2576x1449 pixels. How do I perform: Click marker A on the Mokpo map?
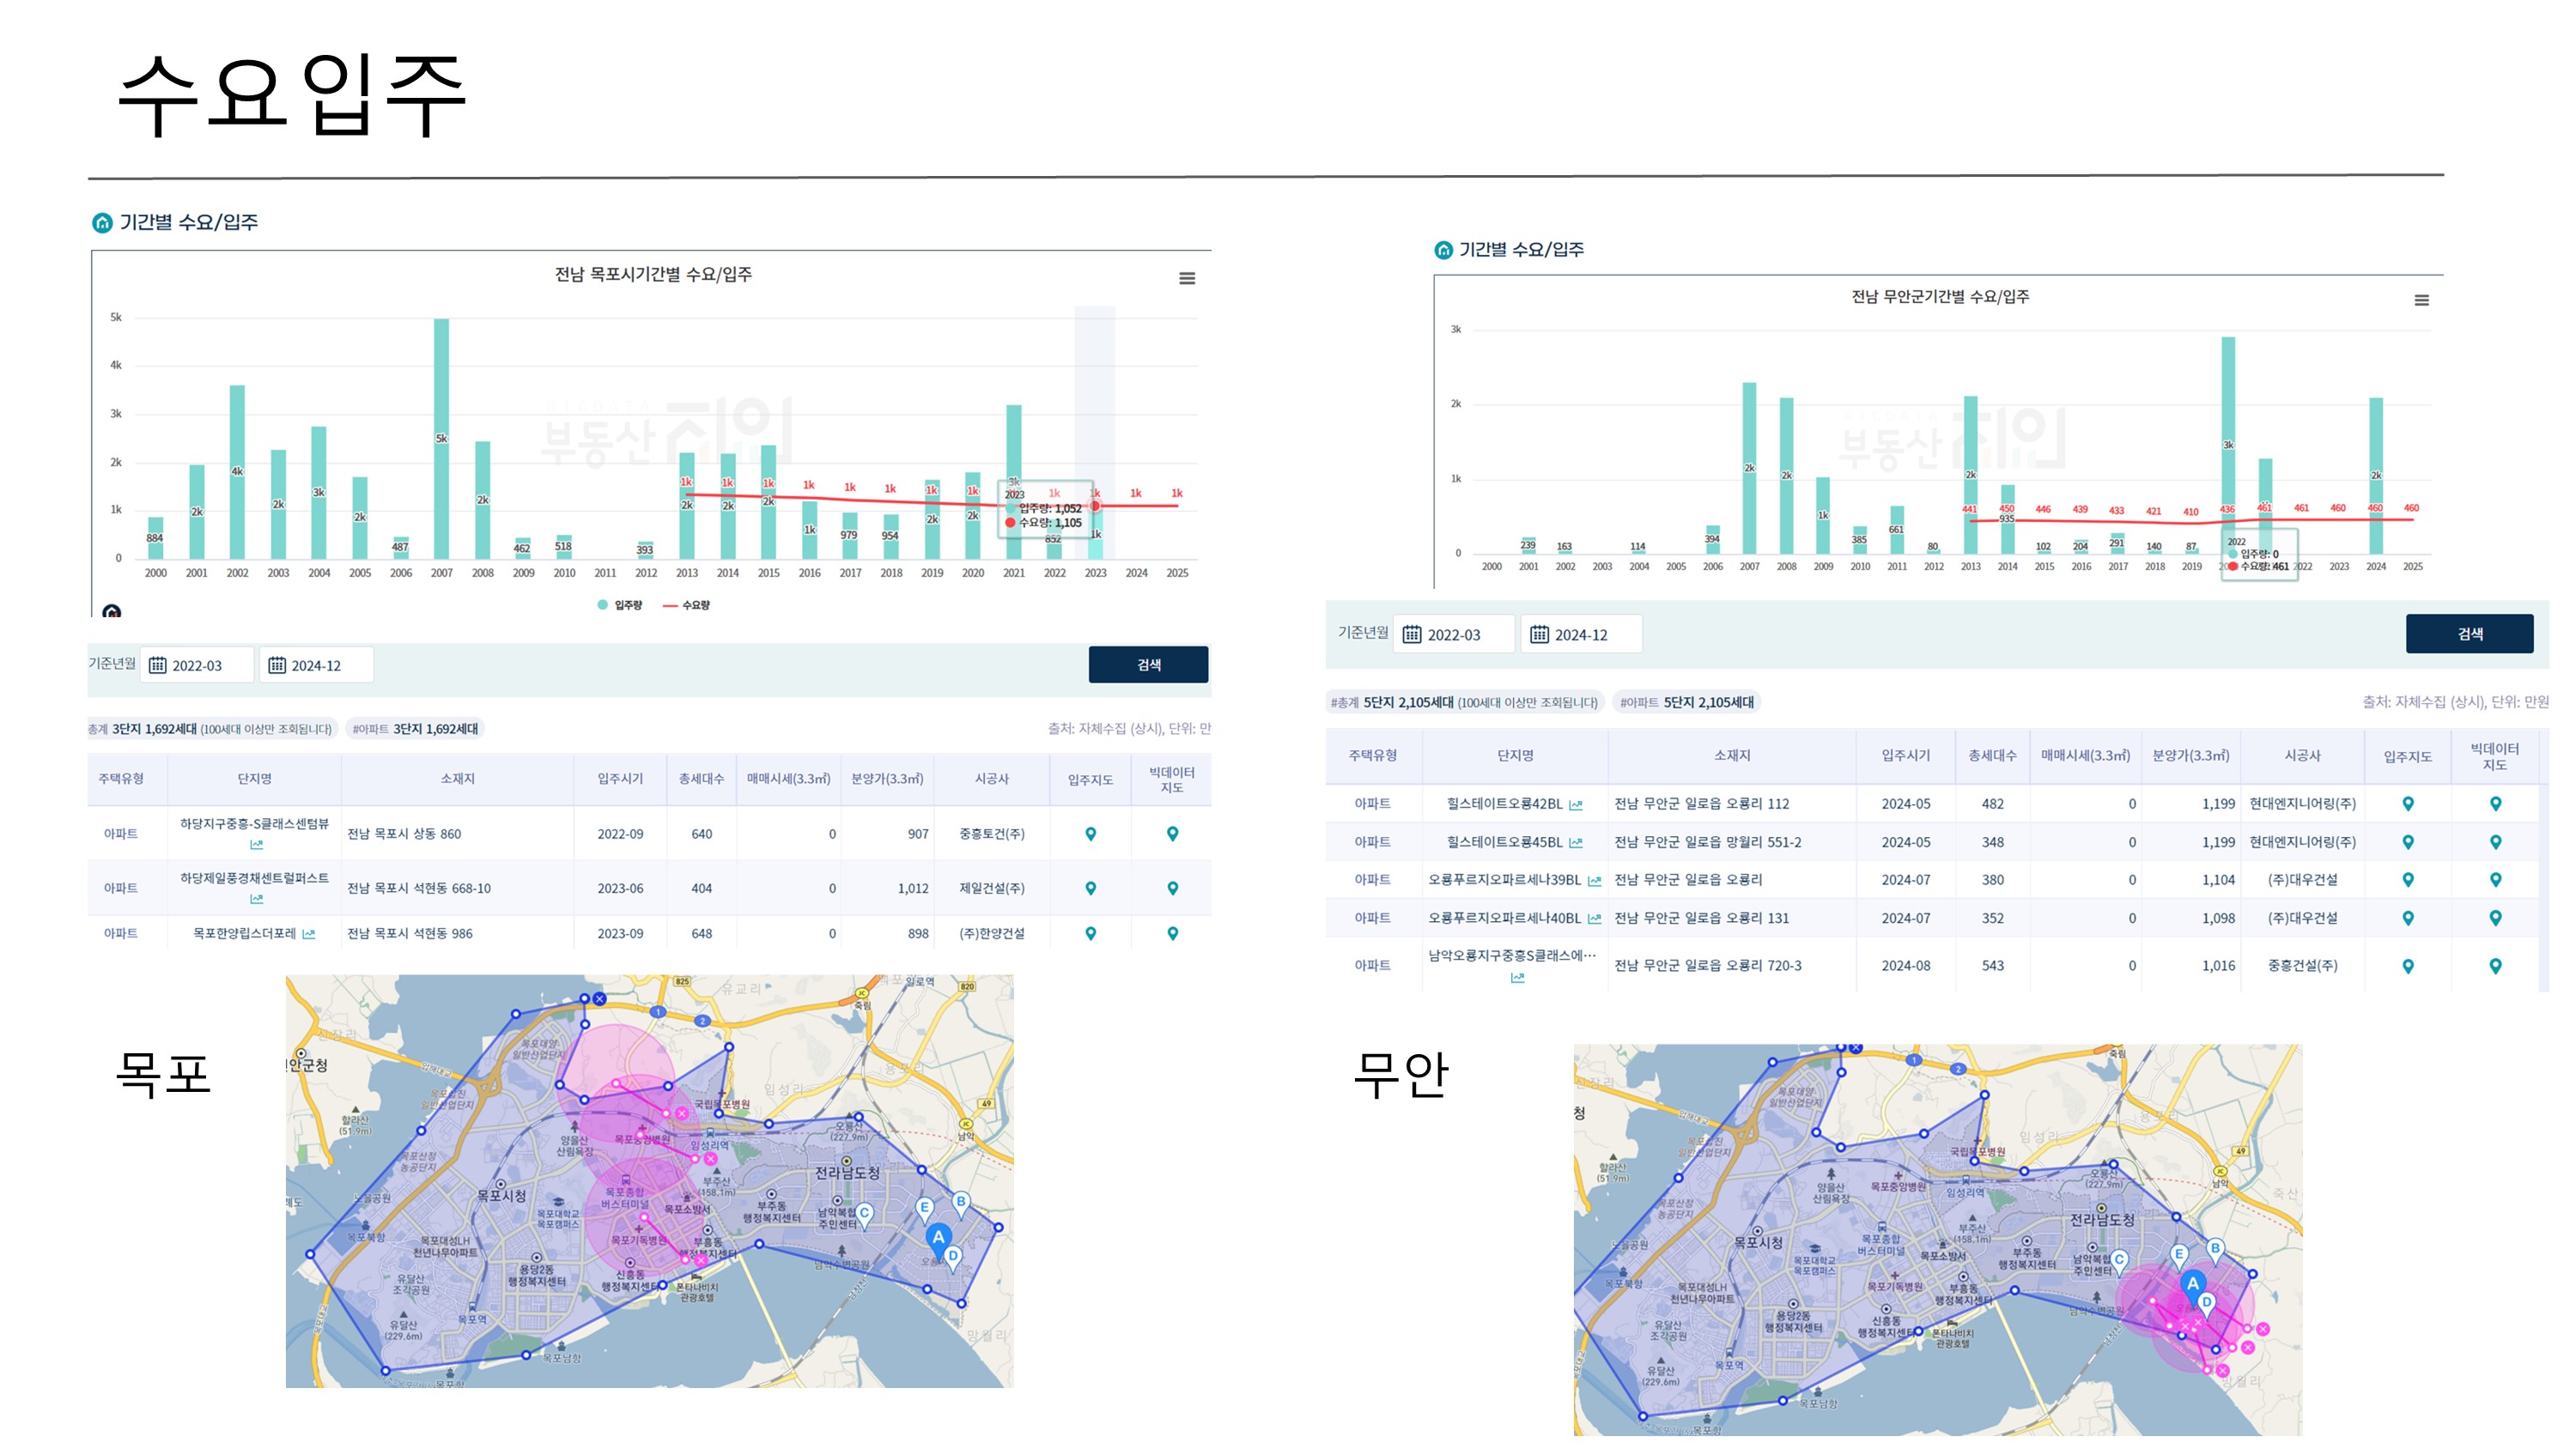point(938,1238)
